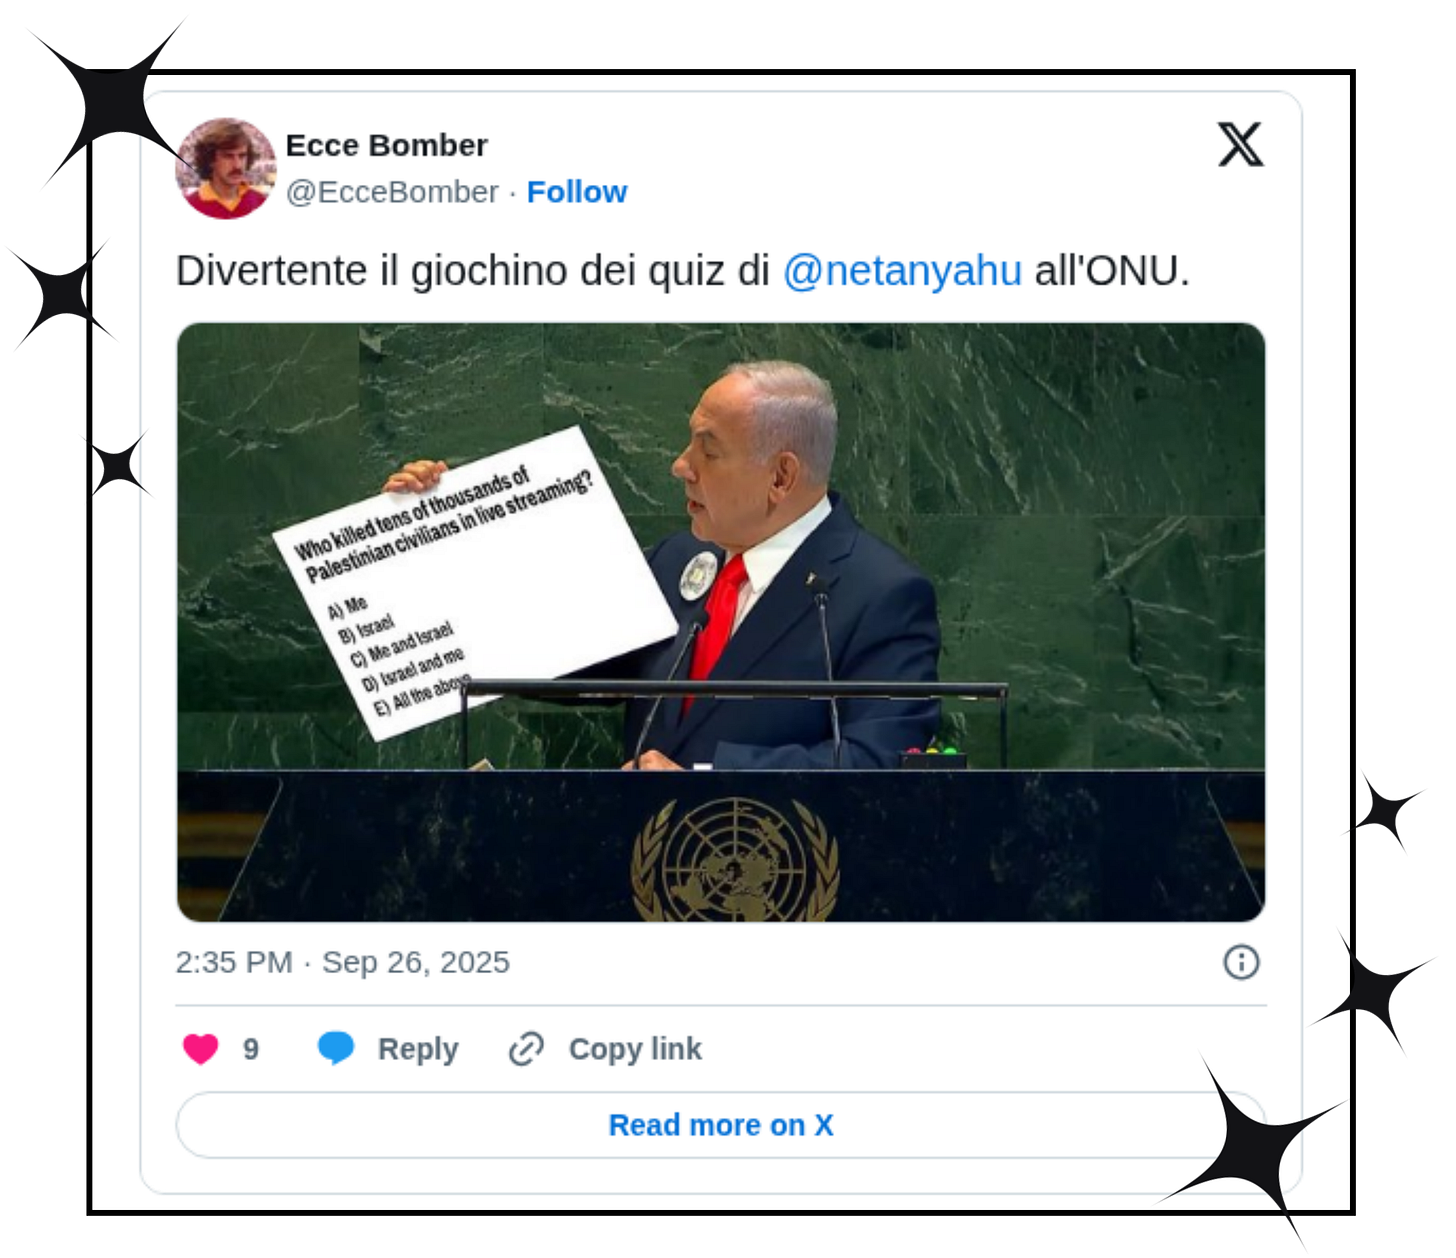1456x1258 pixels.
Task: Click the Copy link label
Action: coord(635,1049)
